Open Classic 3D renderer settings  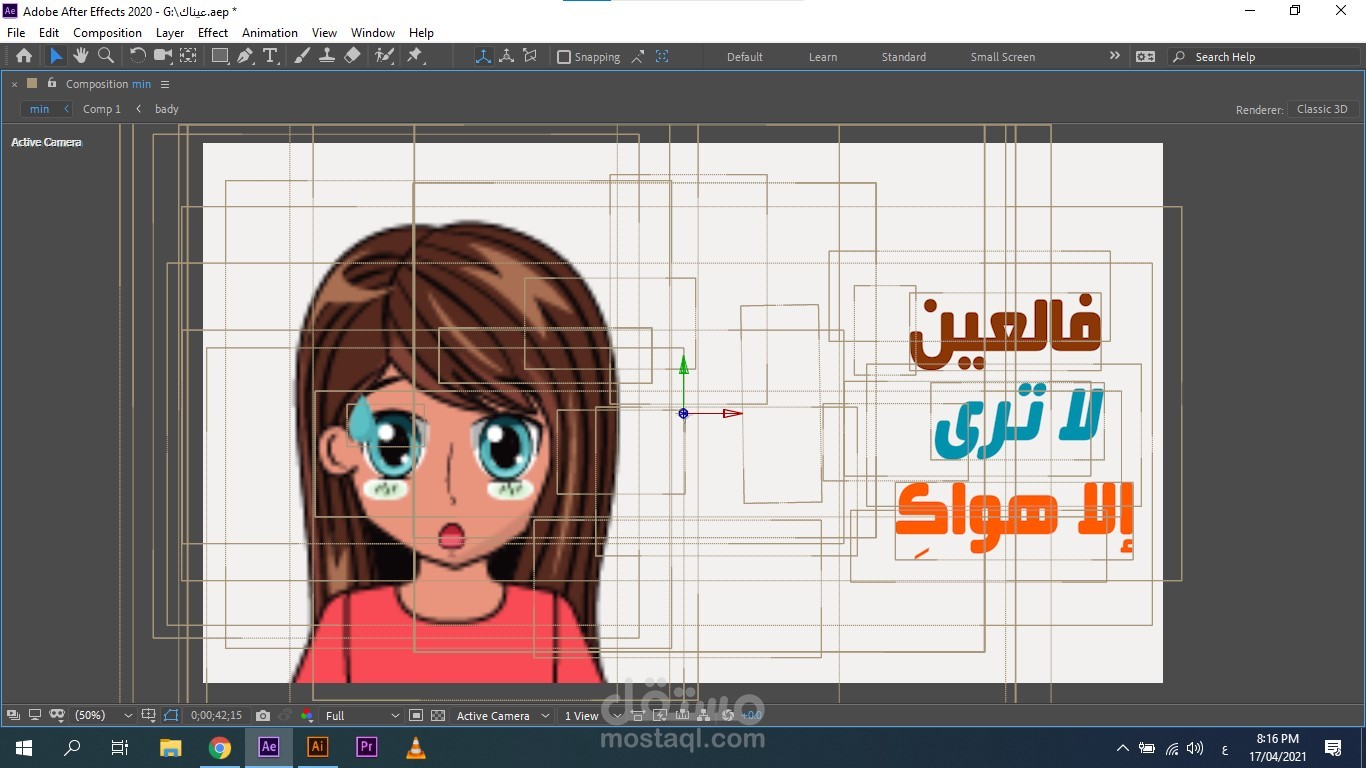click(1322, 109)
